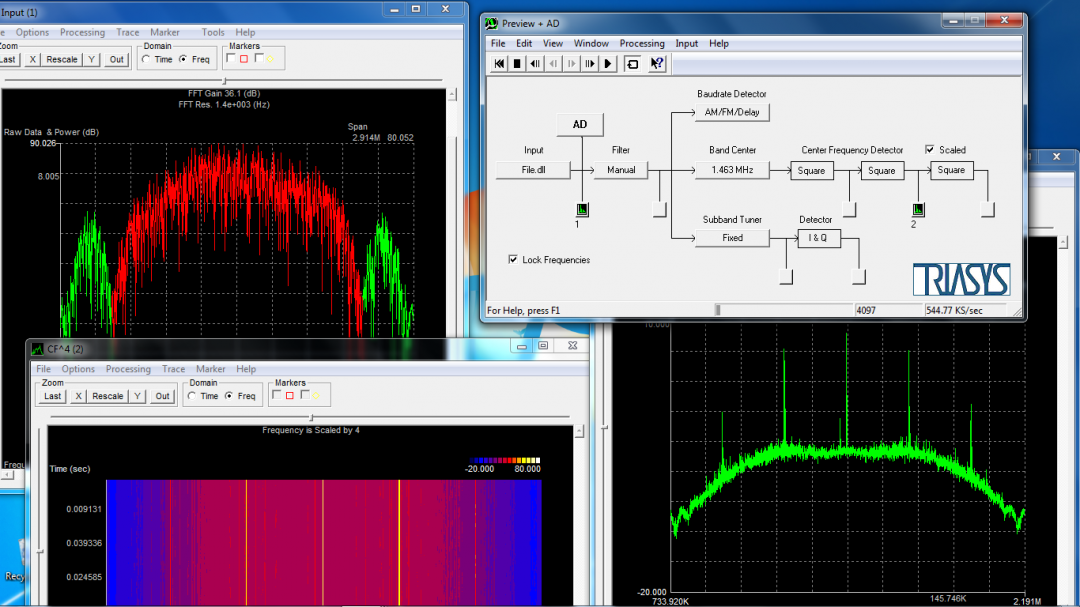Click the step back playback icon
The width and height of the screenshot is (1080, 607).
click(535, 63)
